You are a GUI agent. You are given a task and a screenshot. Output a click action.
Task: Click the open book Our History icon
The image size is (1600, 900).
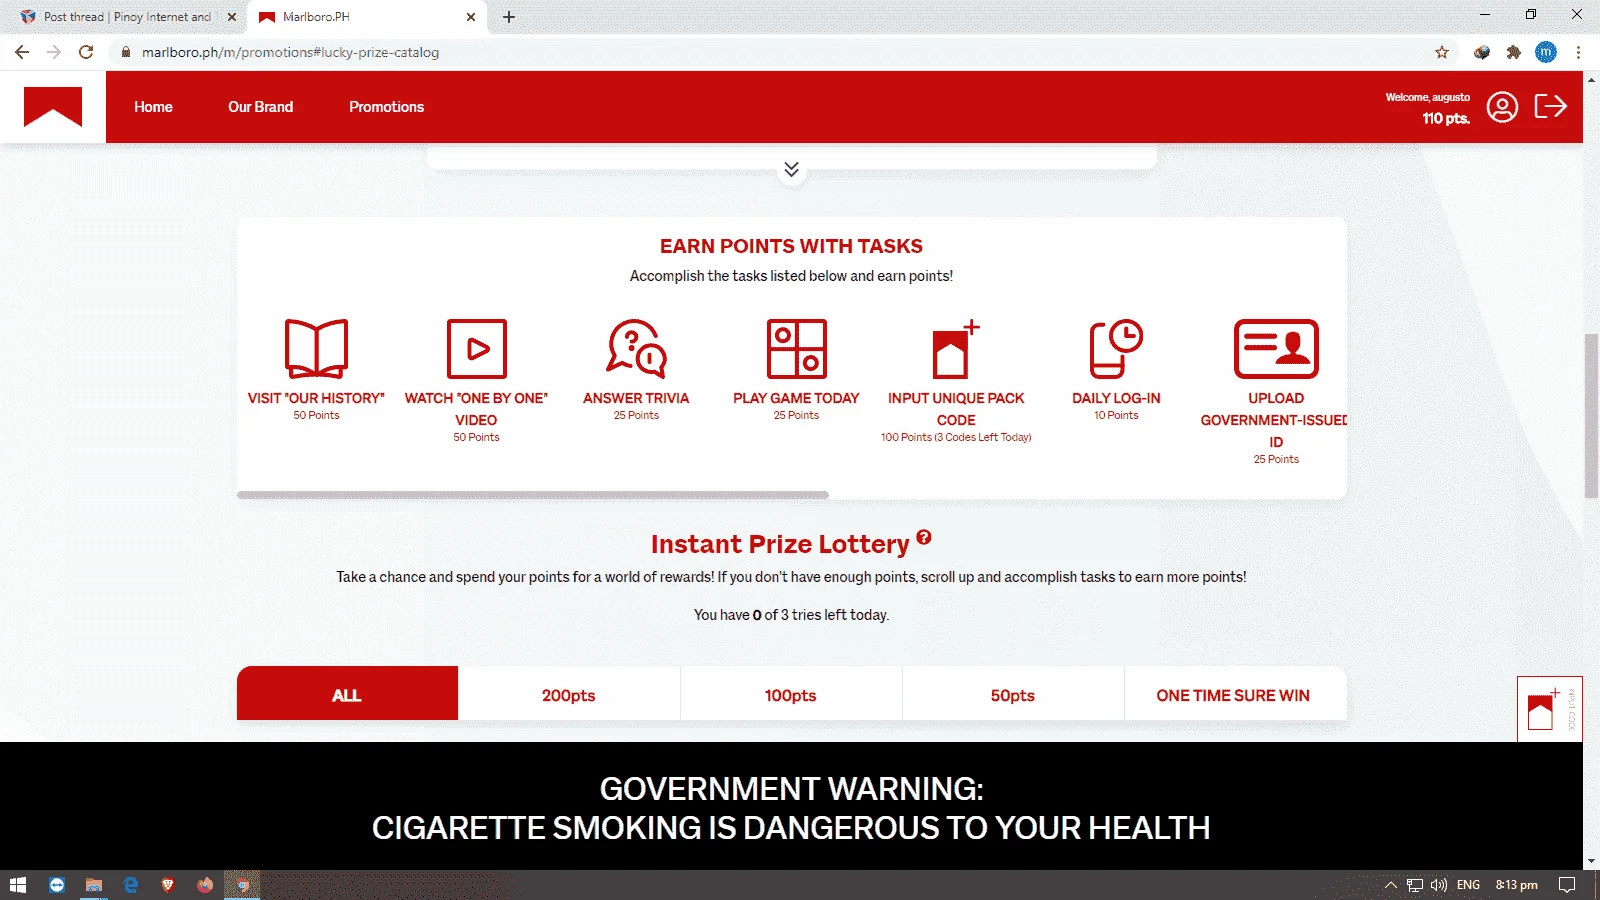click(x=316, y=348)
